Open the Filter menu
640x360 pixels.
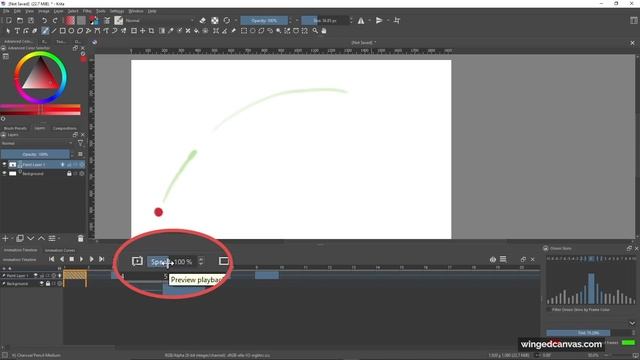(87, 11)
